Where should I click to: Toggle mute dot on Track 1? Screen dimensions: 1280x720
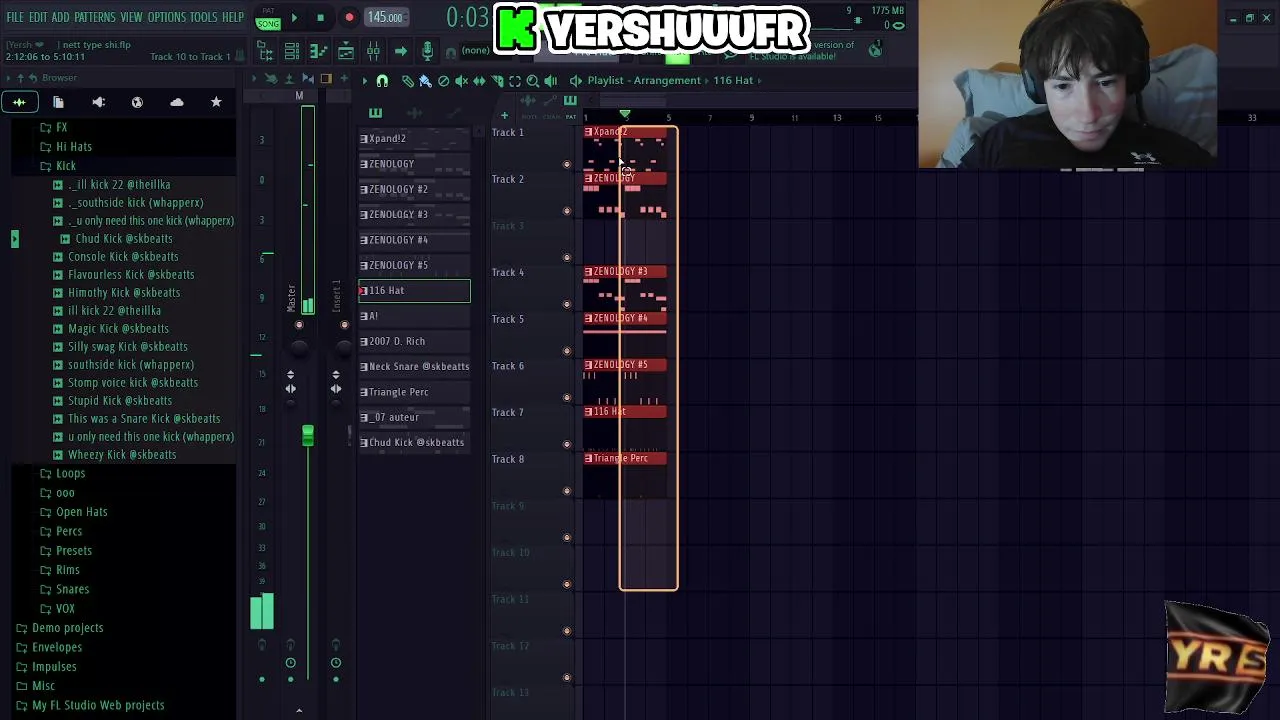click(567, 165)
